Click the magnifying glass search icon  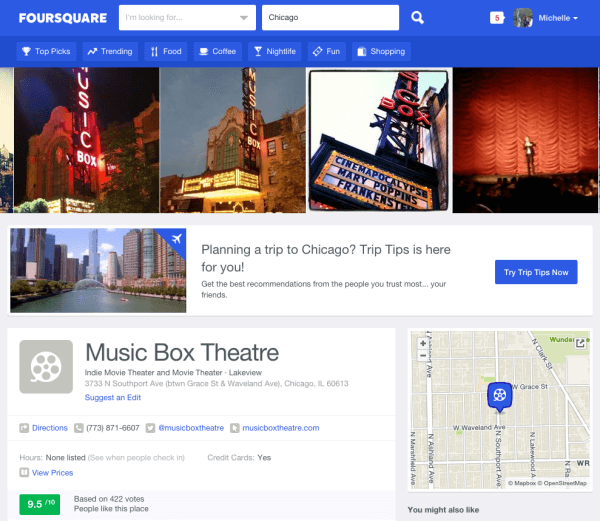pos(417,18)
